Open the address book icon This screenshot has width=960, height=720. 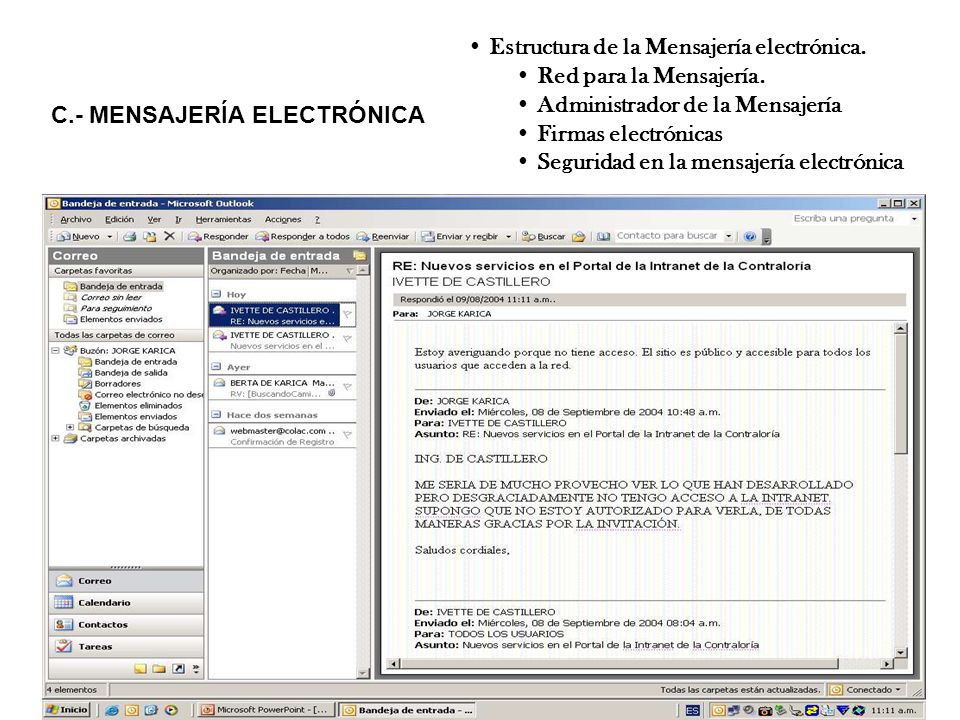coord(604,236)
